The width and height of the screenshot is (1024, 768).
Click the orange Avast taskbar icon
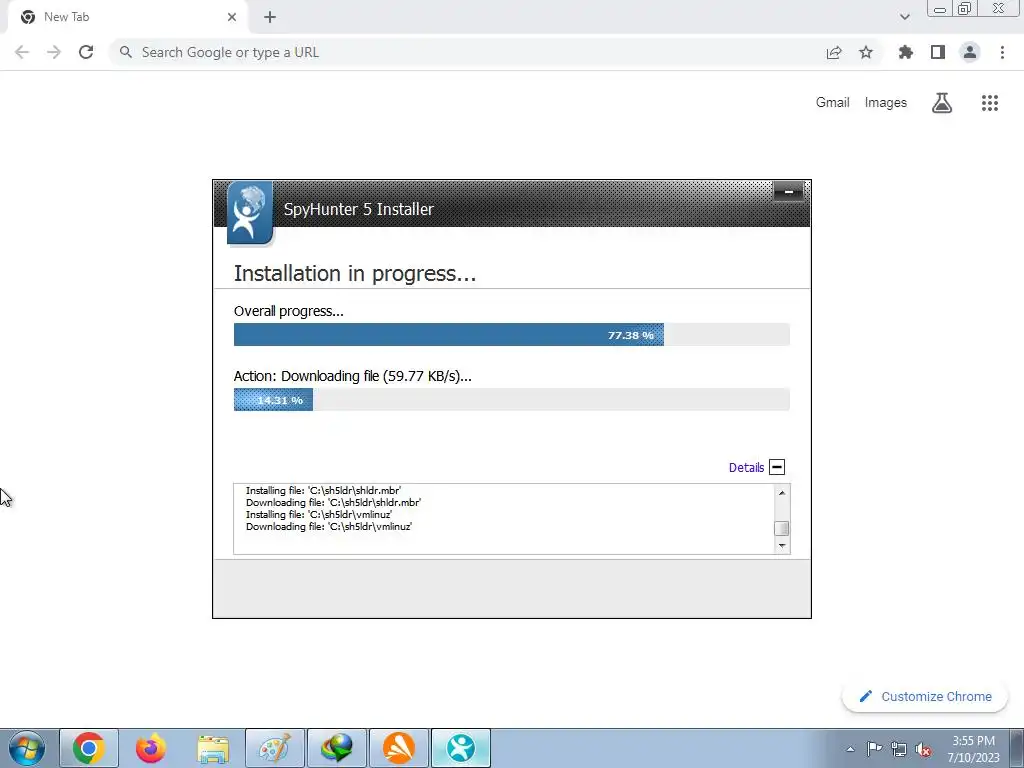click(x=399, y=748)
